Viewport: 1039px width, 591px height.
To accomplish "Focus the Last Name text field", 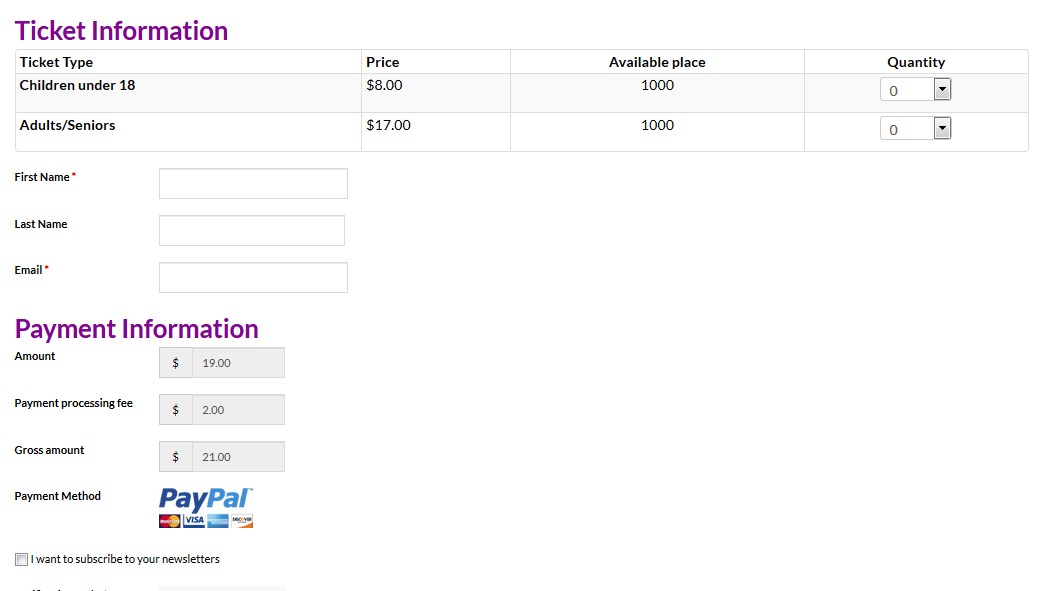I will pyautogui.click(x=252, y=231).
